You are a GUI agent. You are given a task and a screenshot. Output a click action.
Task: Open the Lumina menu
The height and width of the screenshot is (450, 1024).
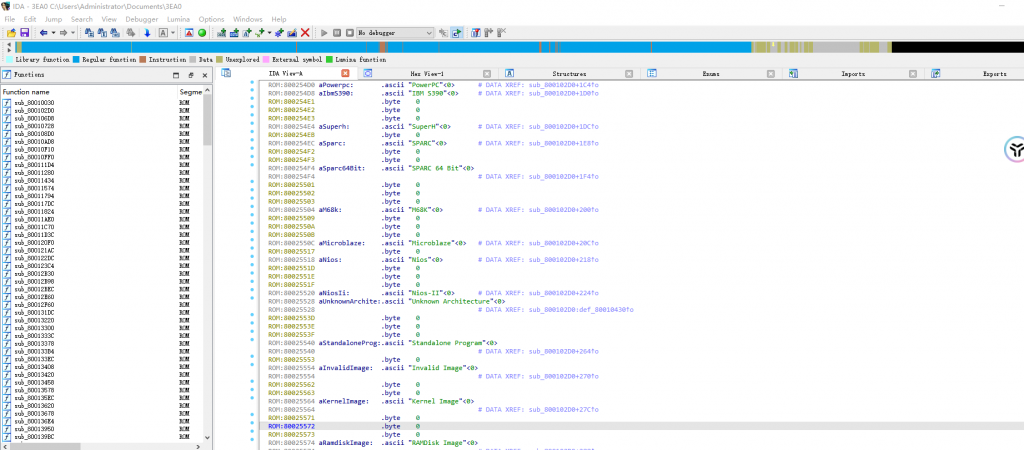(x=178, y=19)
